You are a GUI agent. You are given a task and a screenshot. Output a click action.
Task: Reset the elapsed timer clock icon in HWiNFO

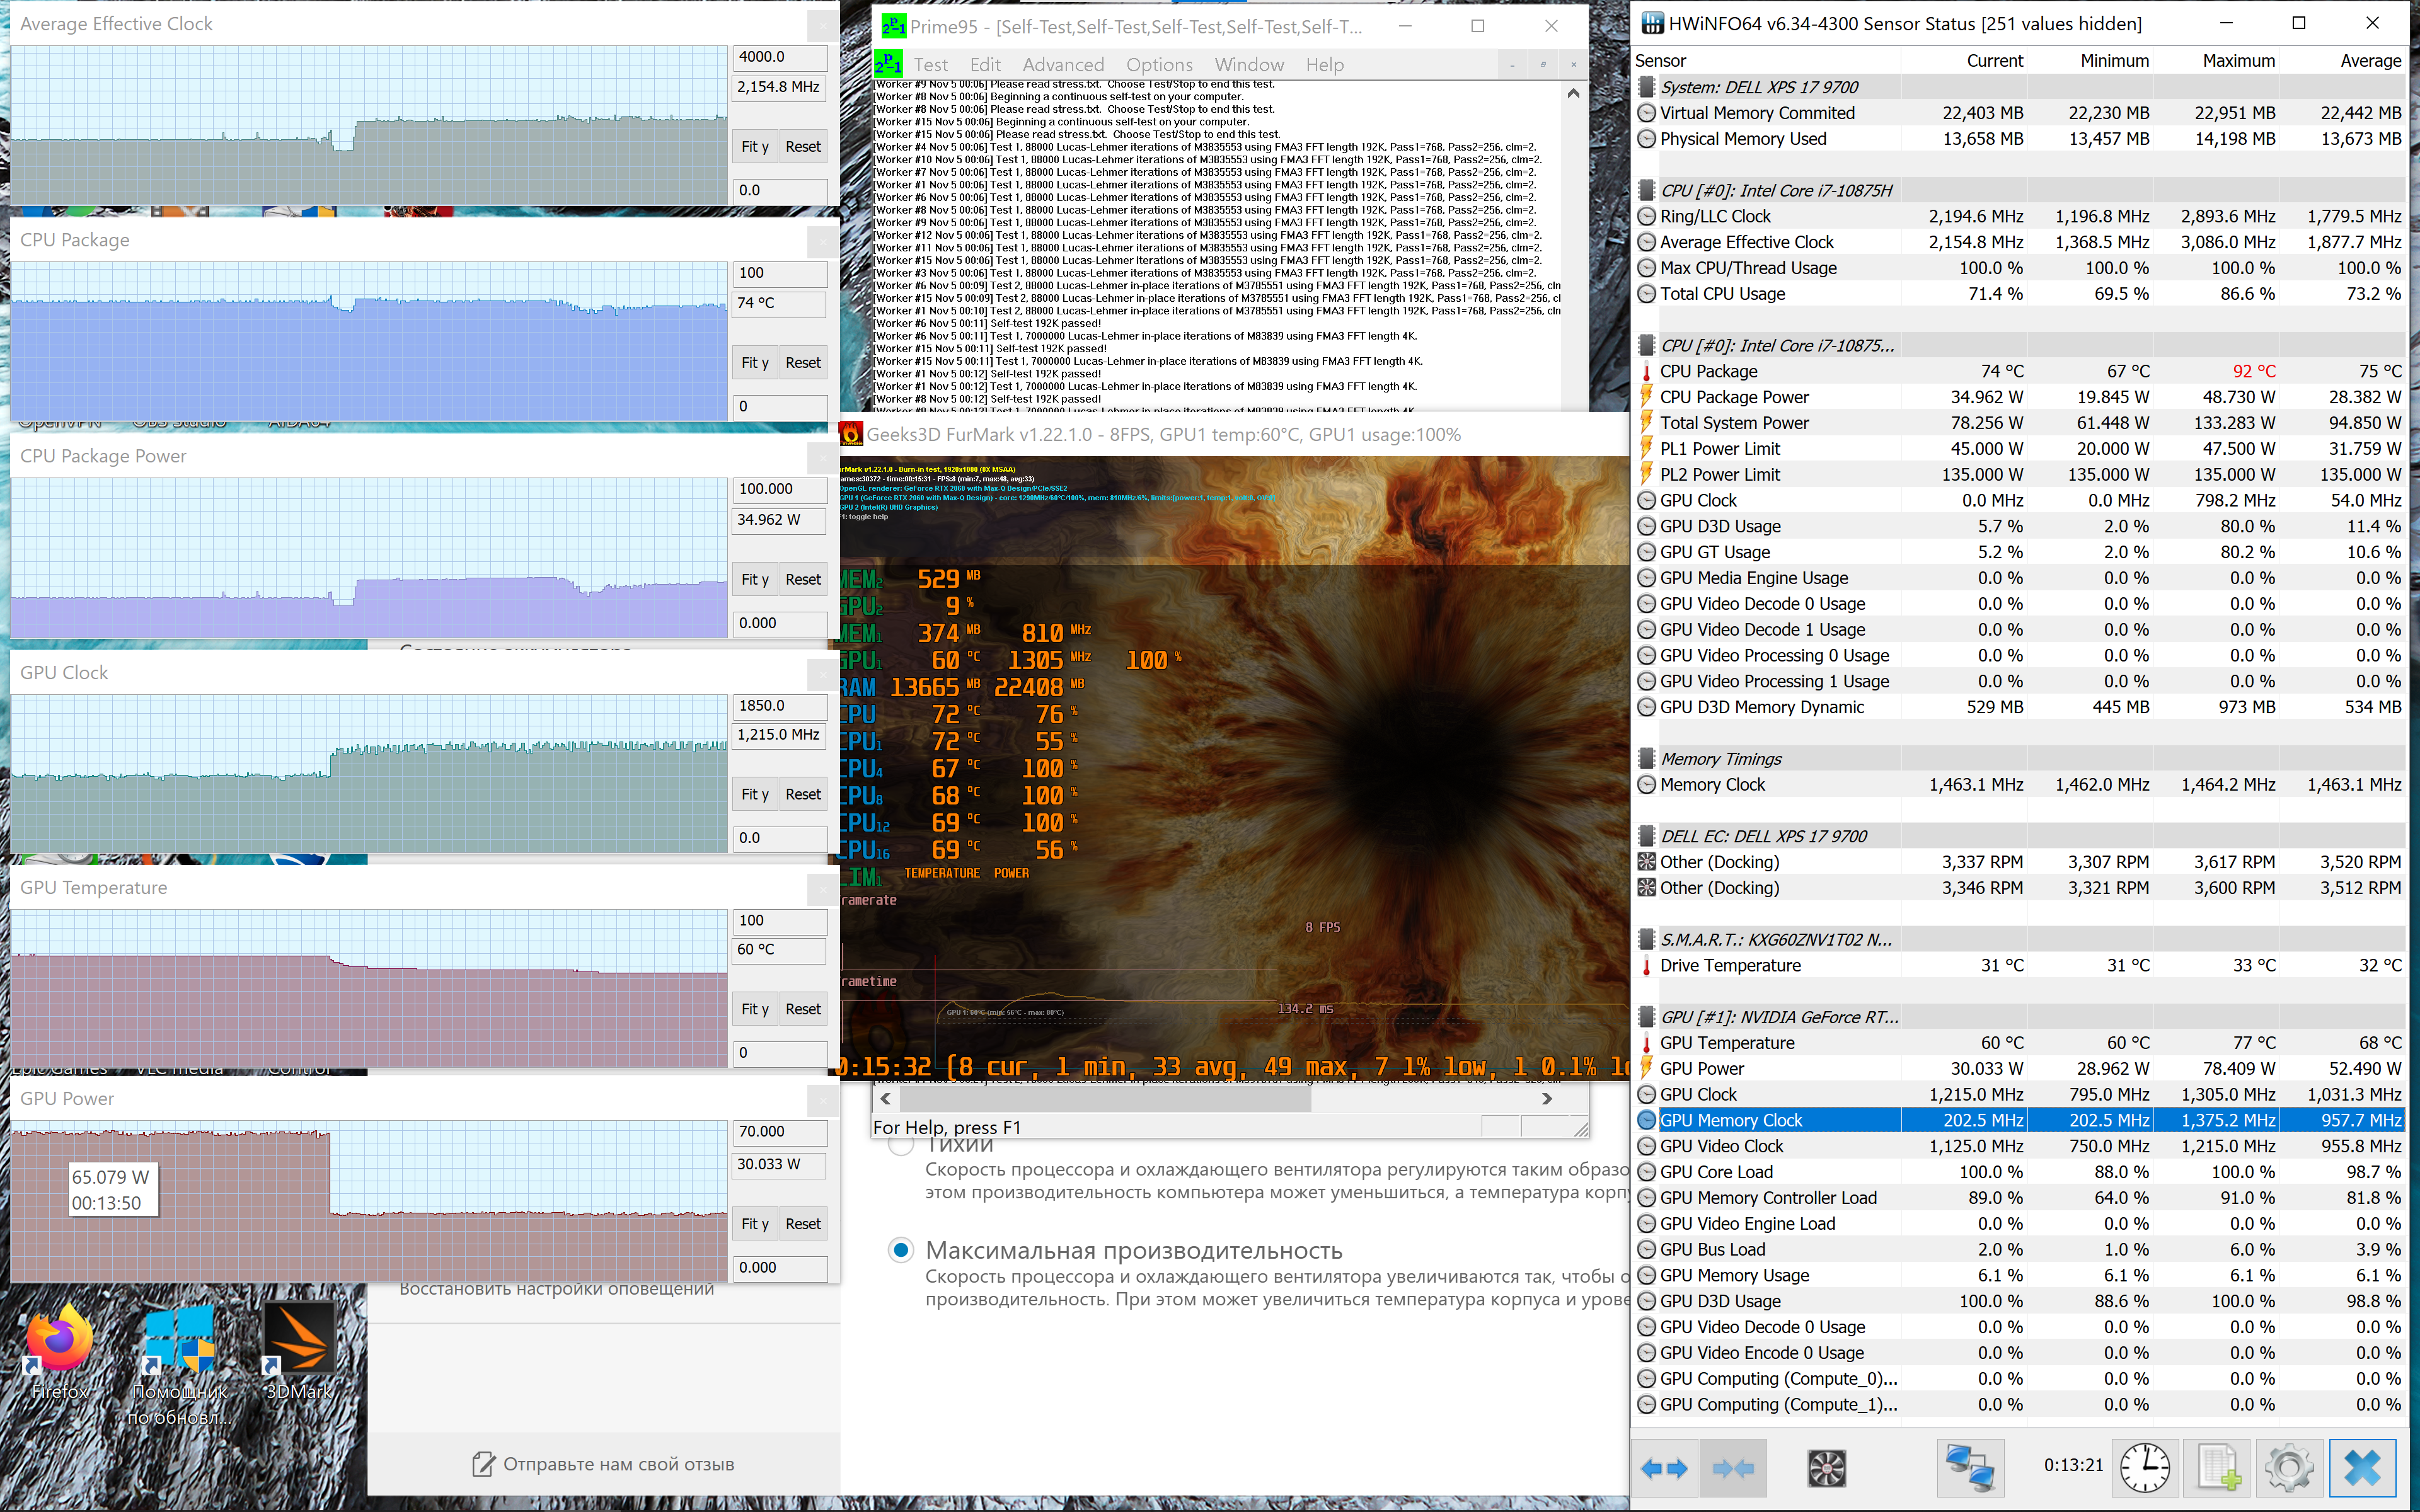[x=2145, y=1468]
